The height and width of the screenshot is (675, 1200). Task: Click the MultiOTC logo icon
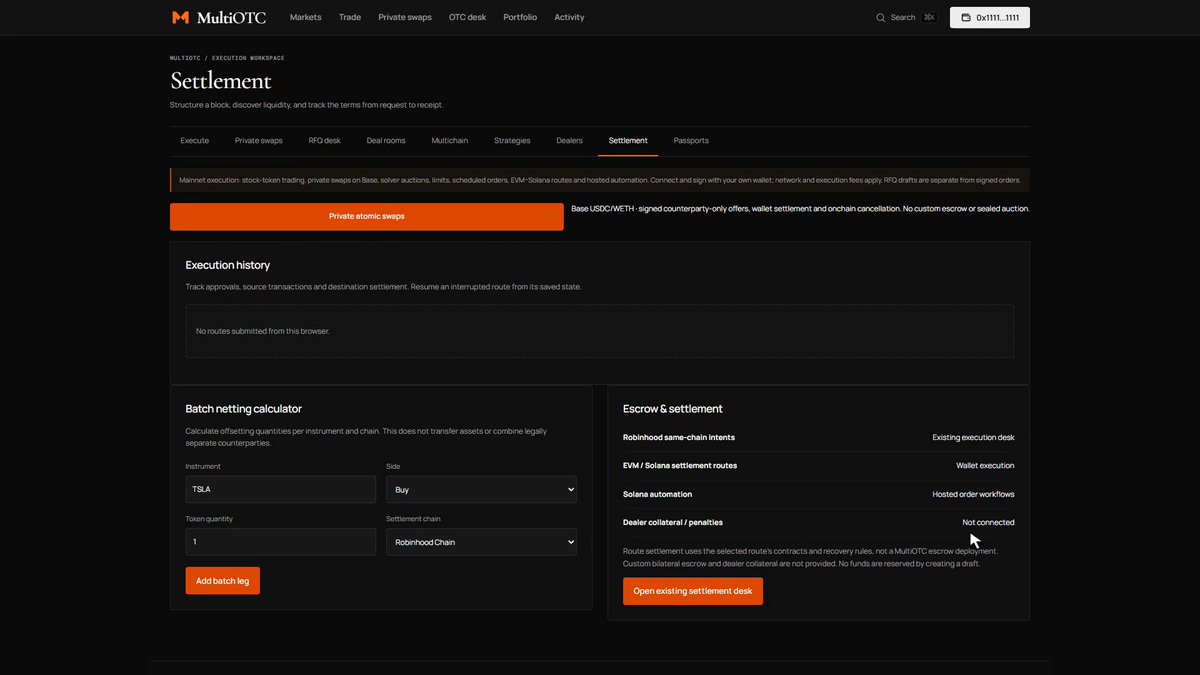180,17
